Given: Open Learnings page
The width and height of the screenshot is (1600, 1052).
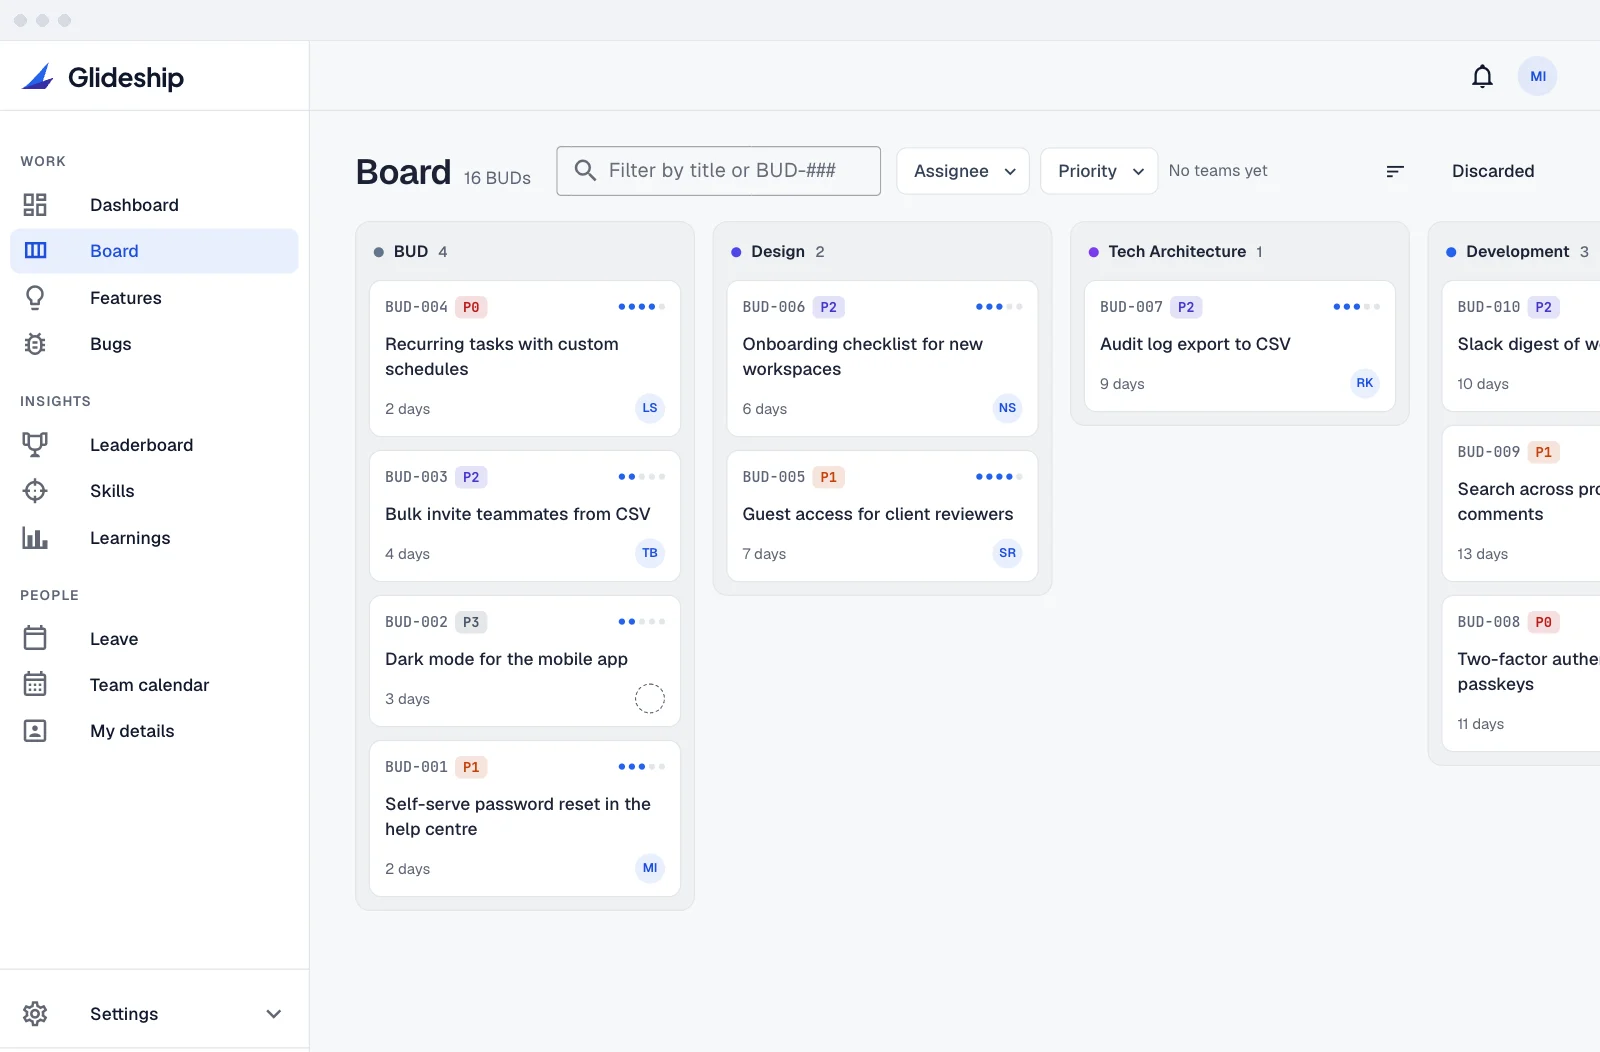Looking at the screenshot, I should point(154,538).
